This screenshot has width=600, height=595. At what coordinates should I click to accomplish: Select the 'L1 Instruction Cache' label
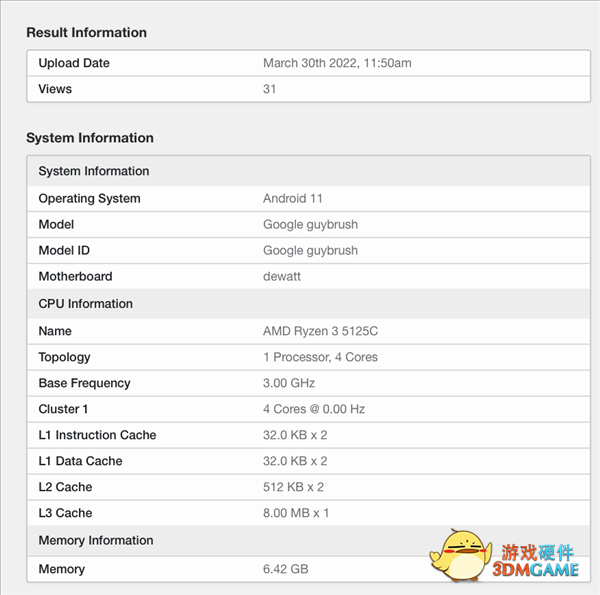[98, 435]
